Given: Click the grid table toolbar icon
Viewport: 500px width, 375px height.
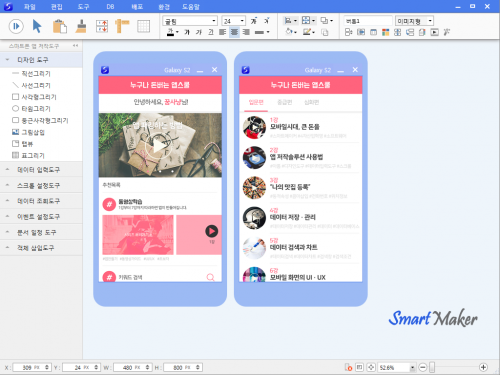Looking at the screenshot, I should (x=143, y=26).
